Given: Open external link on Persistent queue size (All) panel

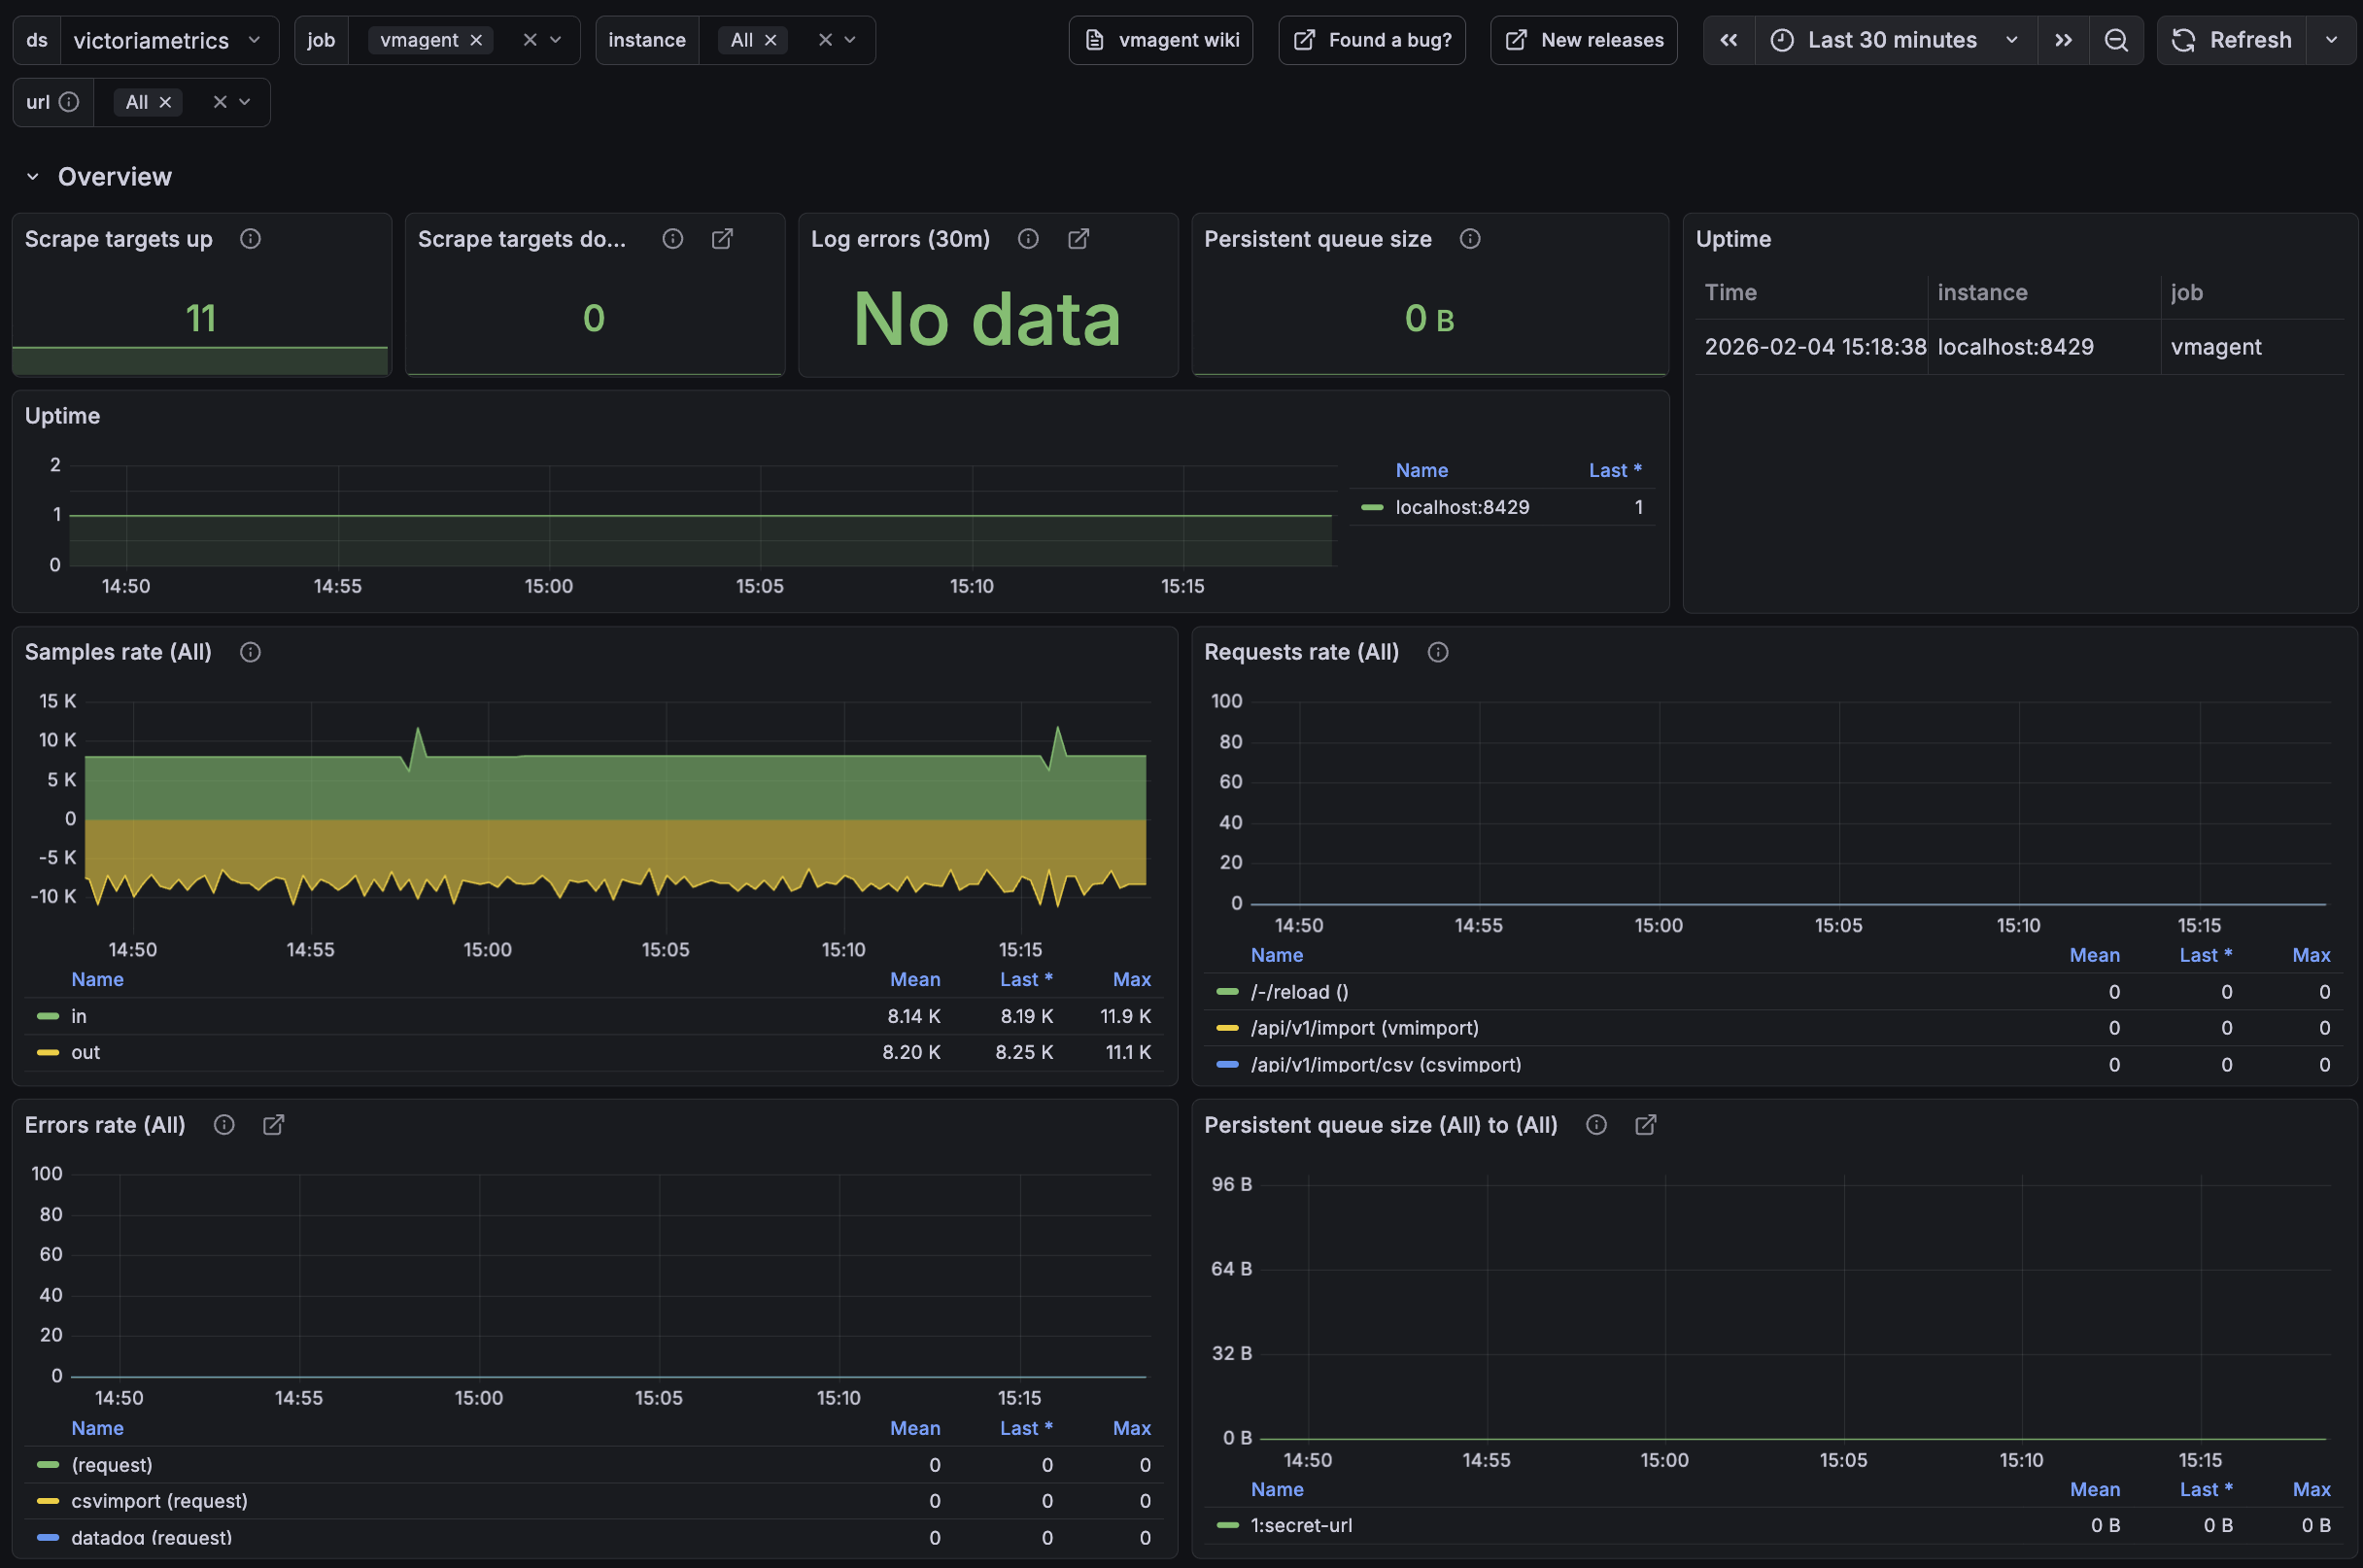Looking at the screenshot, I should coord(1645,1125).
